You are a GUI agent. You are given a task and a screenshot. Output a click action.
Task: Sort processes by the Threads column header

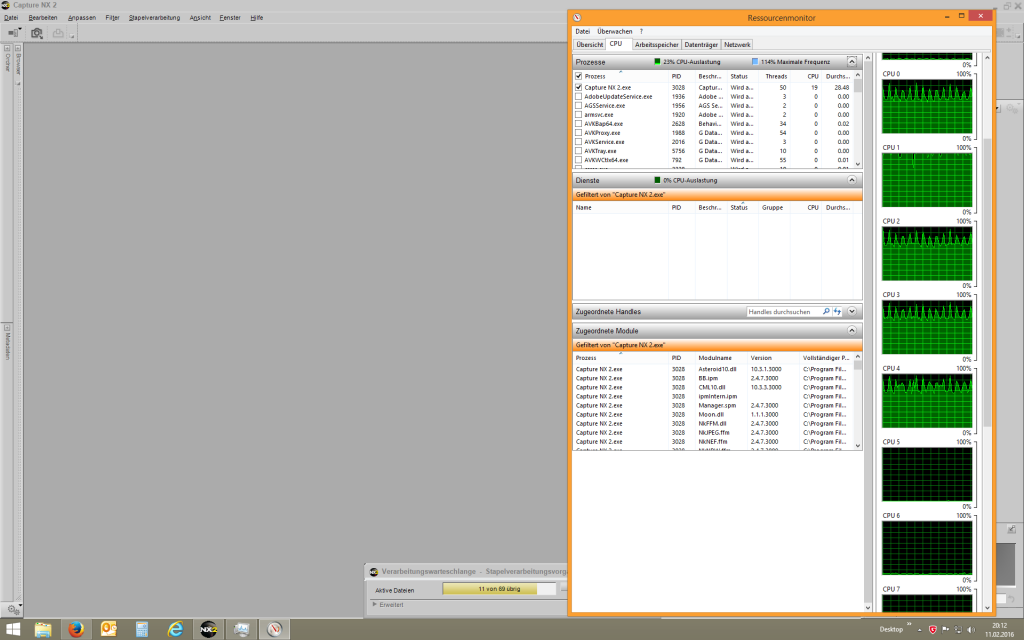(x=776, y=76)
